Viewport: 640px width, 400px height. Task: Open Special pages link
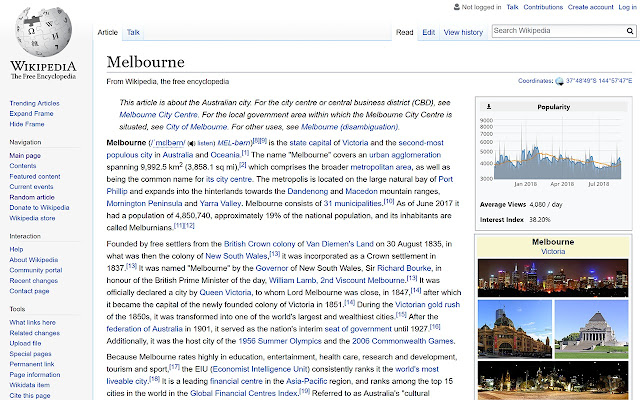(30, 354)
